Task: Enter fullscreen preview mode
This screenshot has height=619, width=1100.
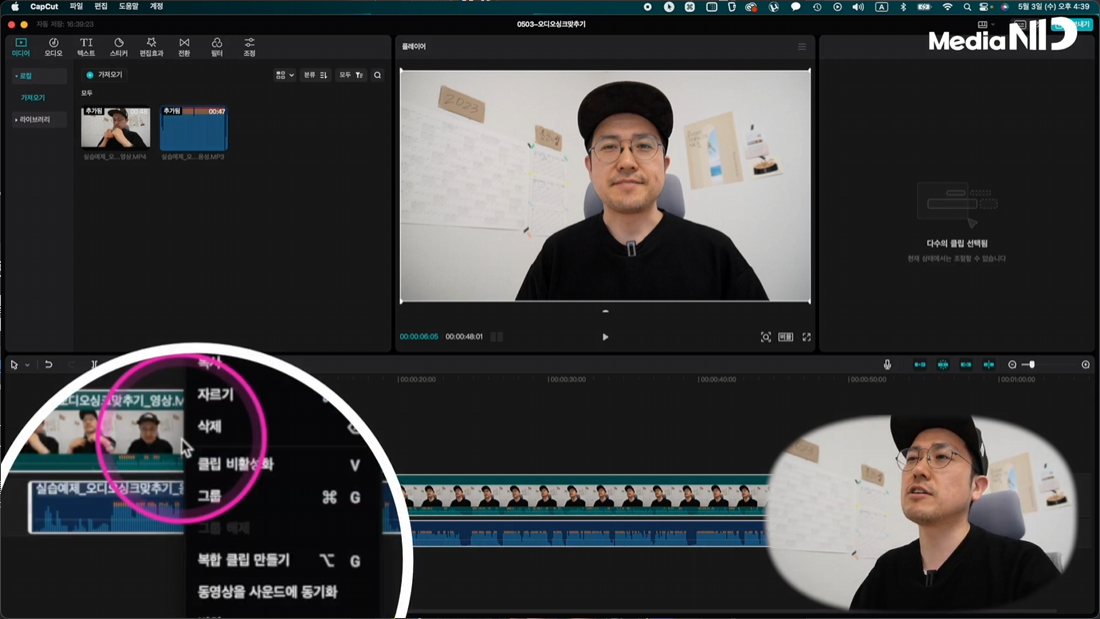Action: click(x=807, y=337)
